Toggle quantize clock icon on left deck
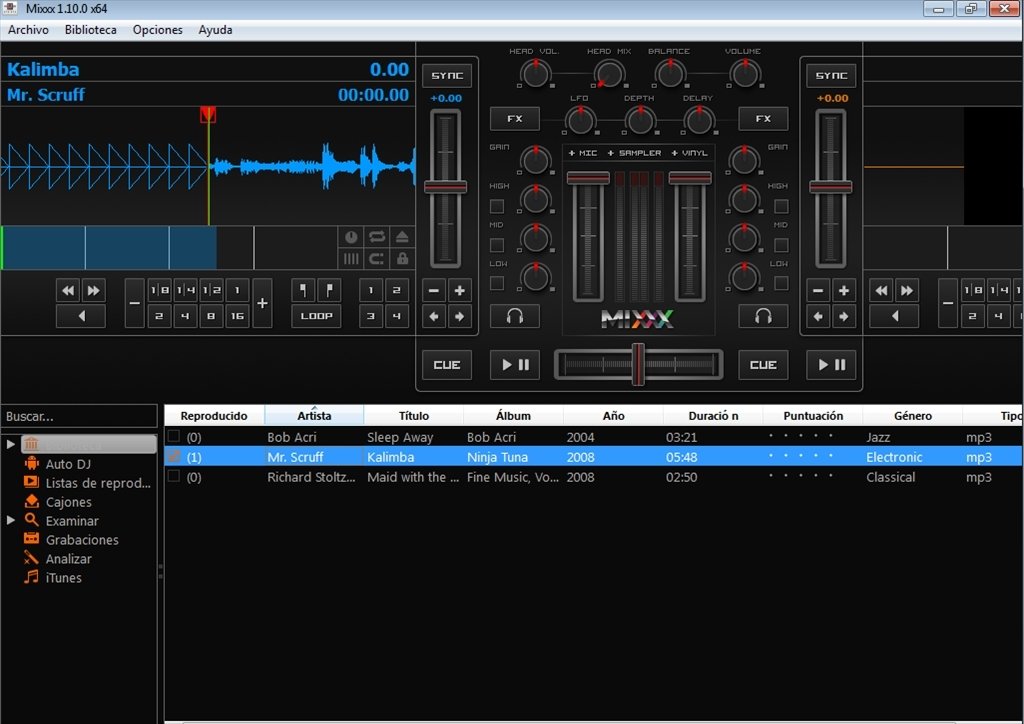Screen dimensions: 1024x724 (x=351, y=237)
